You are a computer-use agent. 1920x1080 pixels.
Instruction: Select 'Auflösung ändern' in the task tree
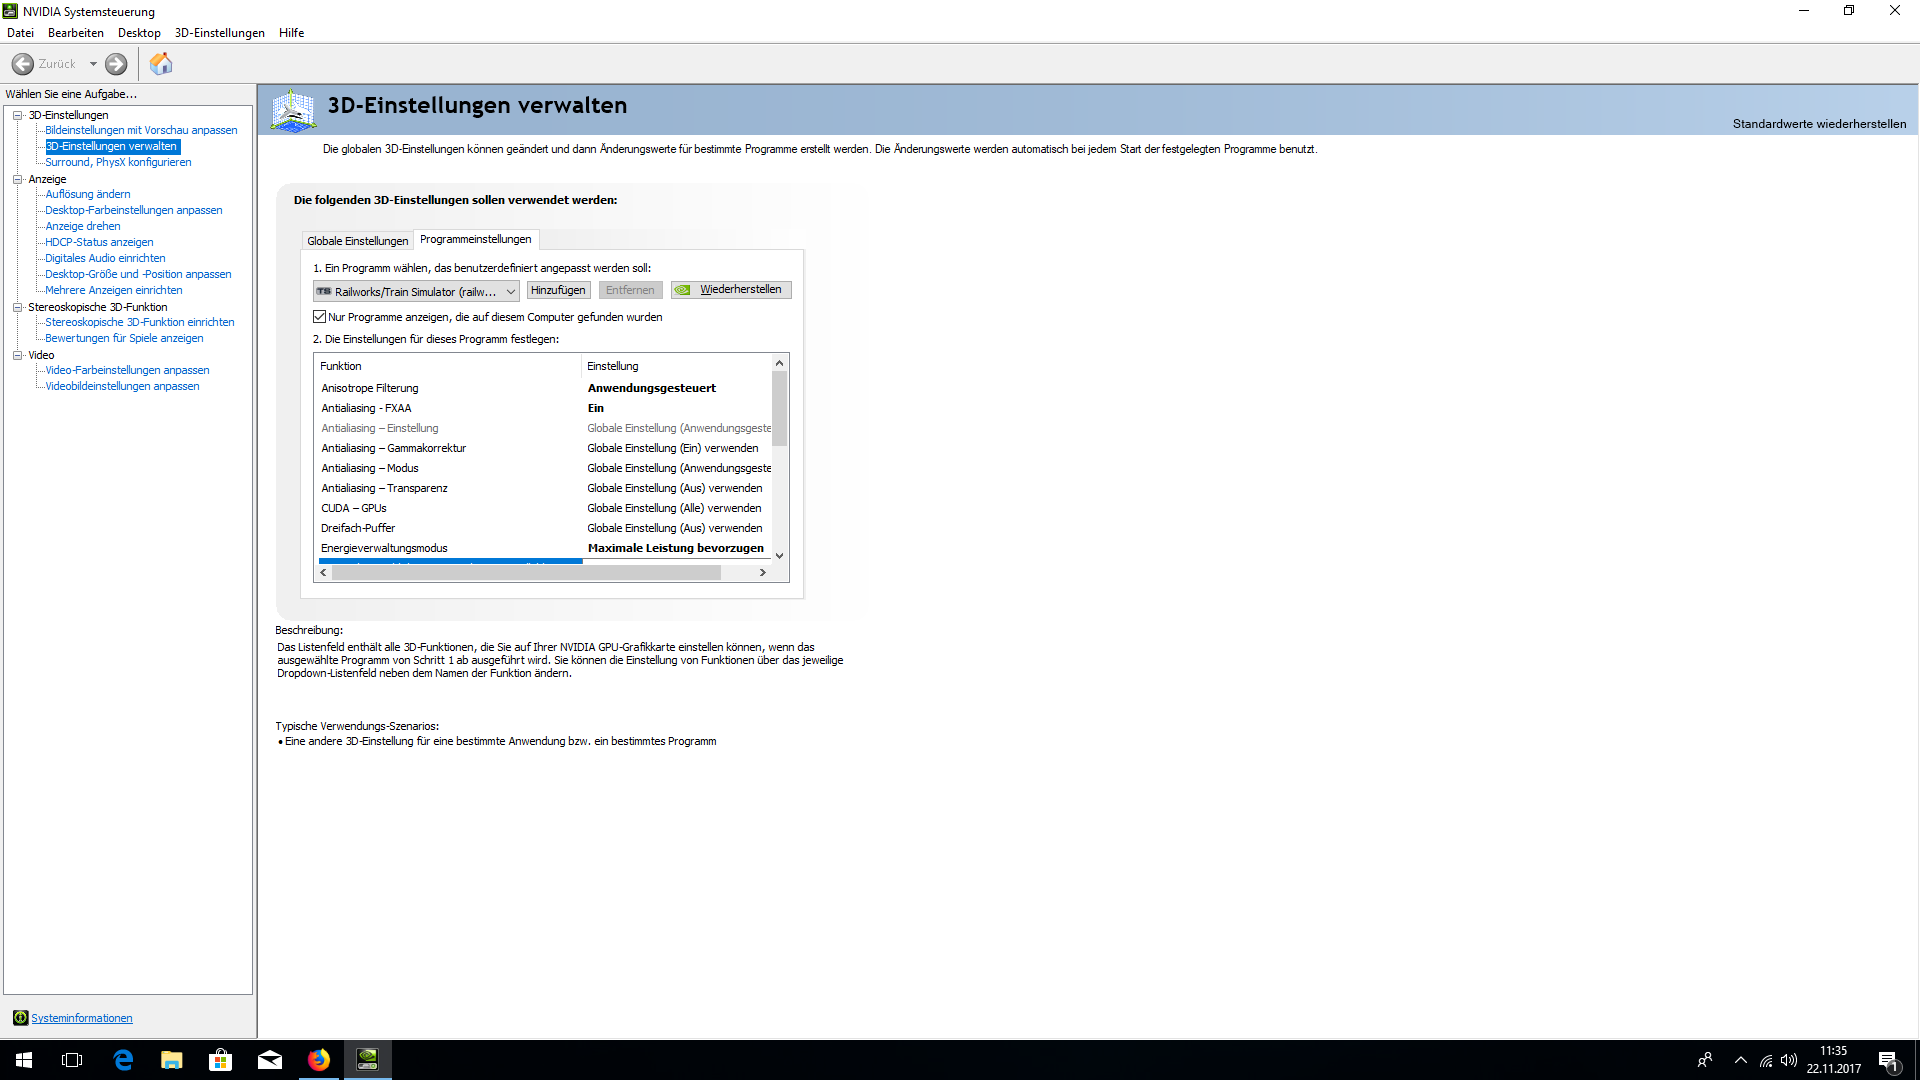[x=88, y=194]
